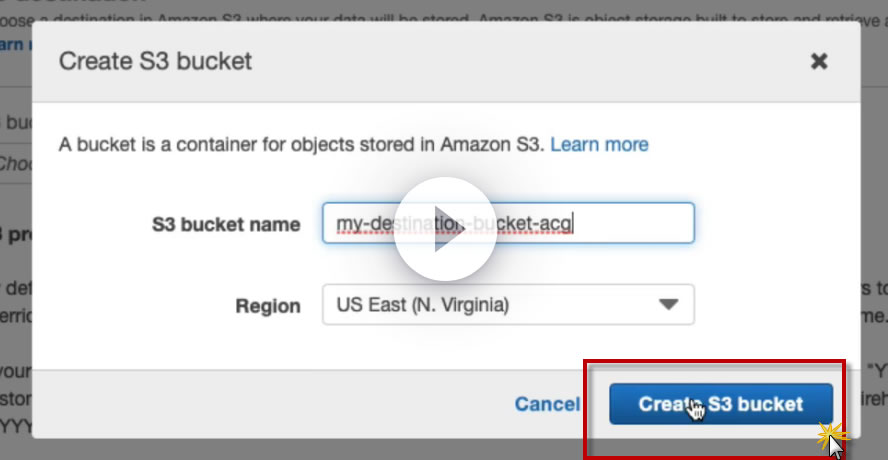This screenshot has height=460, width=888.
Task: Open the Learn more link about buckets
Action: tap(599, 144)
